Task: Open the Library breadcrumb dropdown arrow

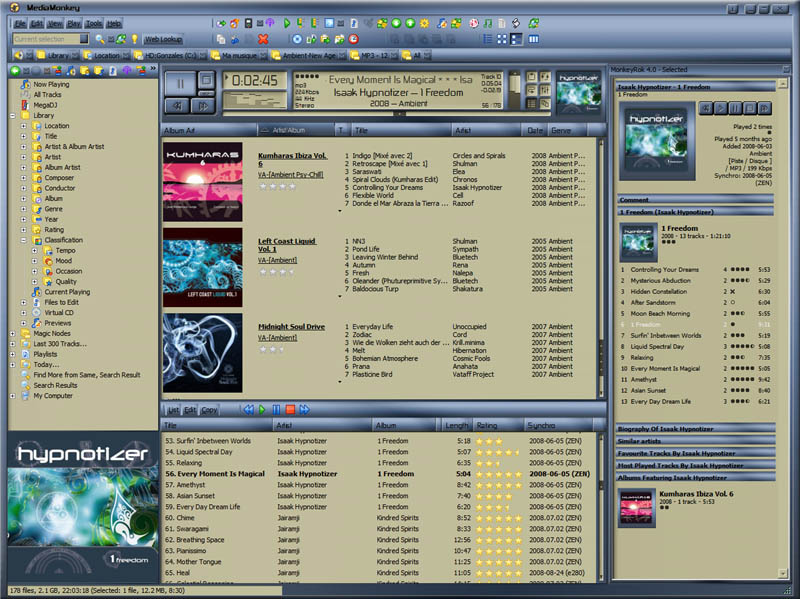Action: coord(76,55)
